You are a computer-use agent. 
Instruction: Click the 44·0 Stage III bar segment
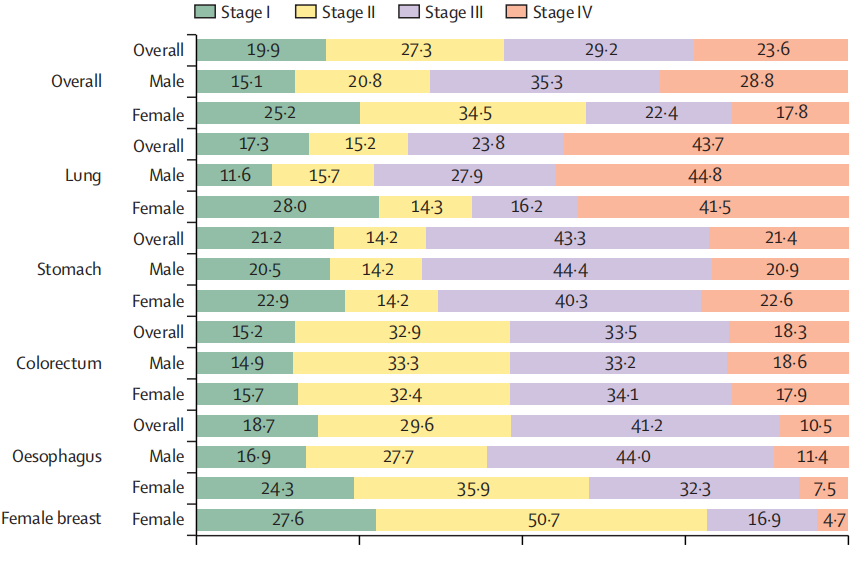tap(630, 457)
